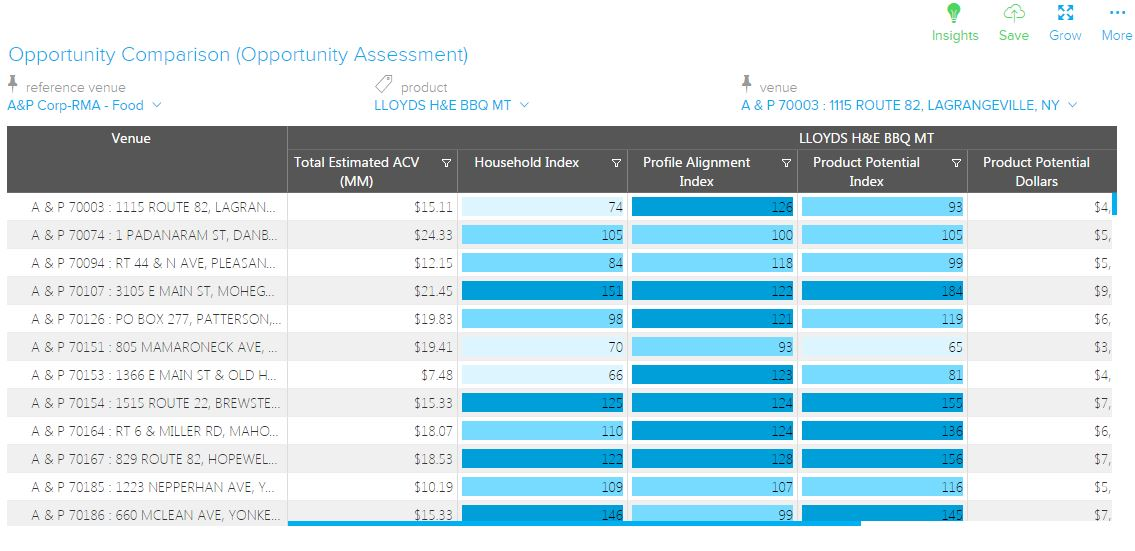Click the reference venue pin icon
Screen dimensions: 1135x551
13,83
